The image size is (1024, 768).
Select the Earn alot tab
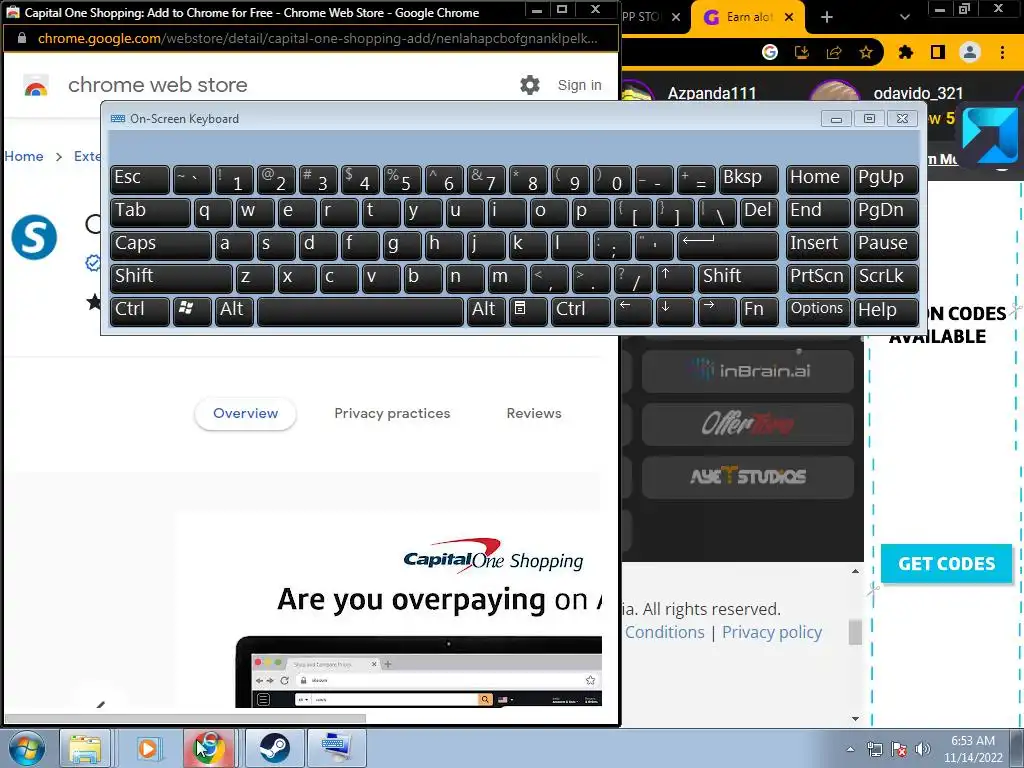coord(748,17)
